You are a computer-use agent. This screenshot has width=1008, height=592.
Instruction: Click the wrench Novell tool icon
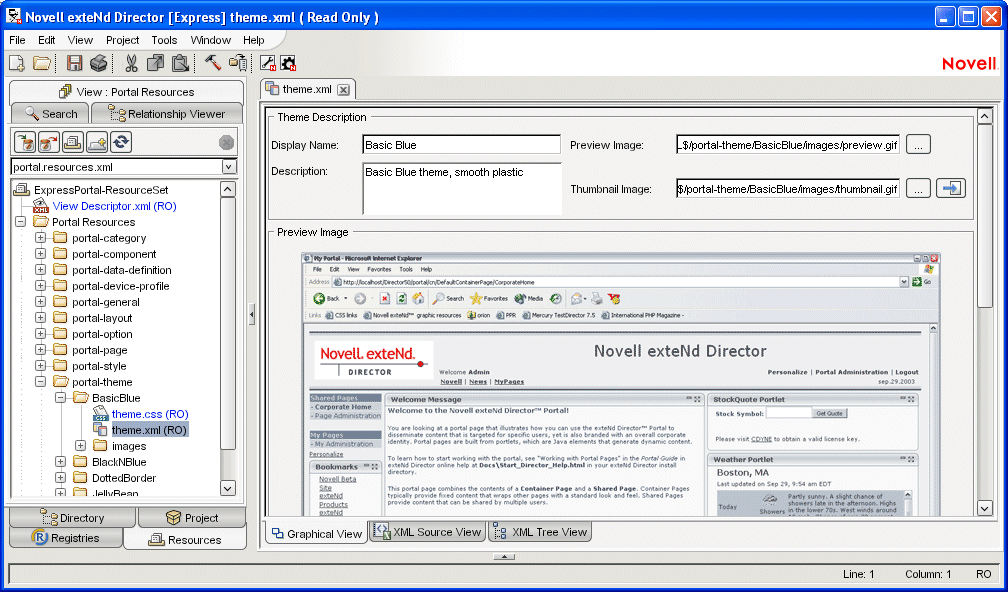[267, 63]
